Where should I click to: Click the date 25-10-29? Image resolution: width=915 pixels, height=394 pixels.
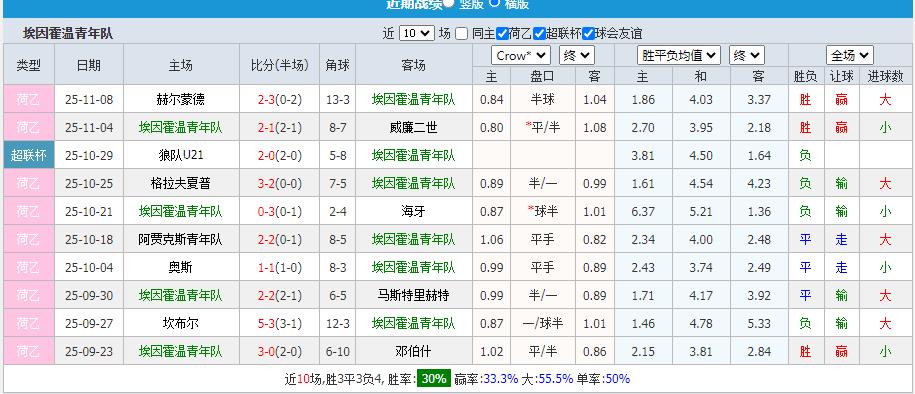point(89,155)
